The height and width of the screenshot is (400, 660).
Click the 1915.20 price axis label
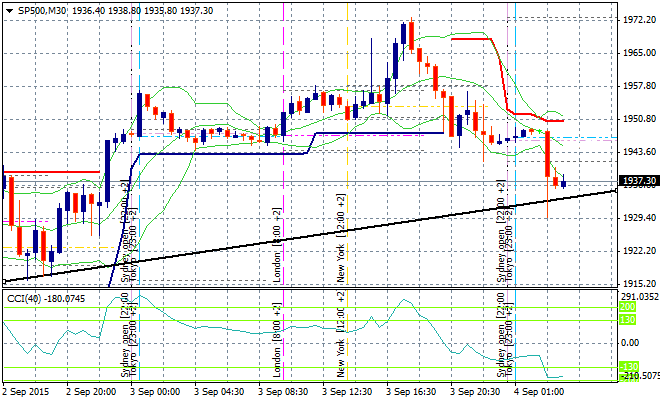tap(637, 283)
